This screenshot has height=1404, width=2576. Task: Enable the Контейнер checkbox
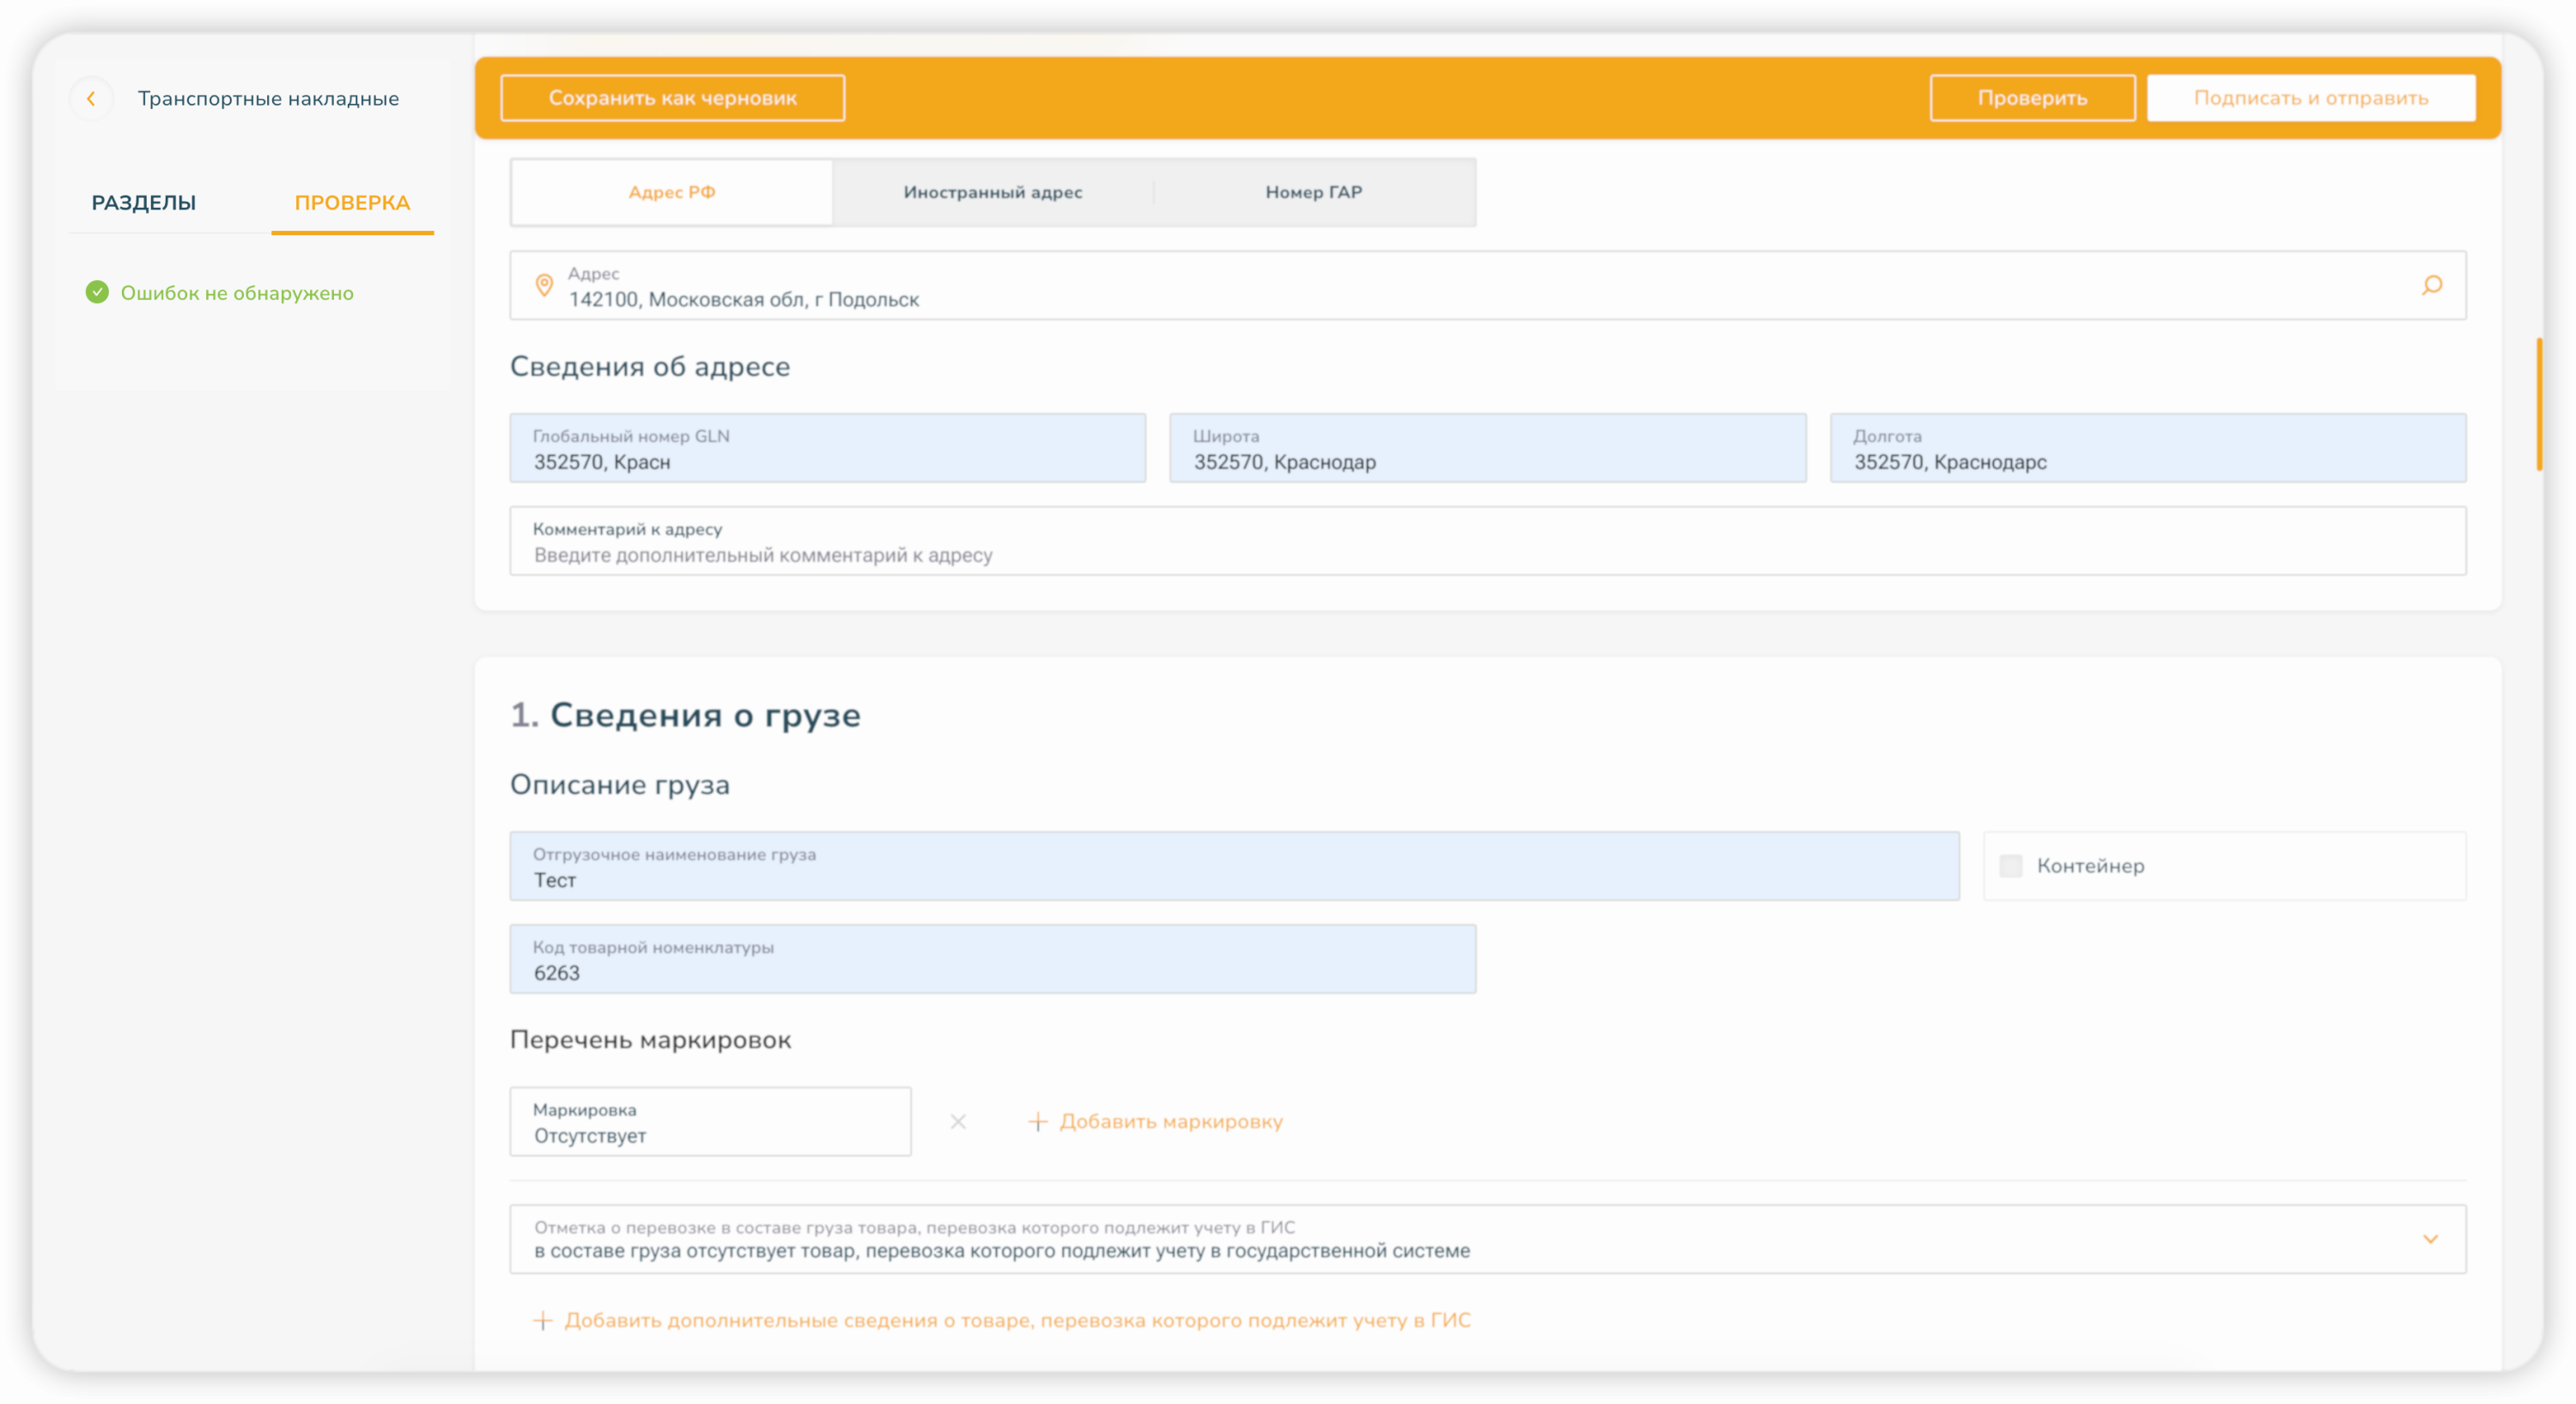point(2011,866)
